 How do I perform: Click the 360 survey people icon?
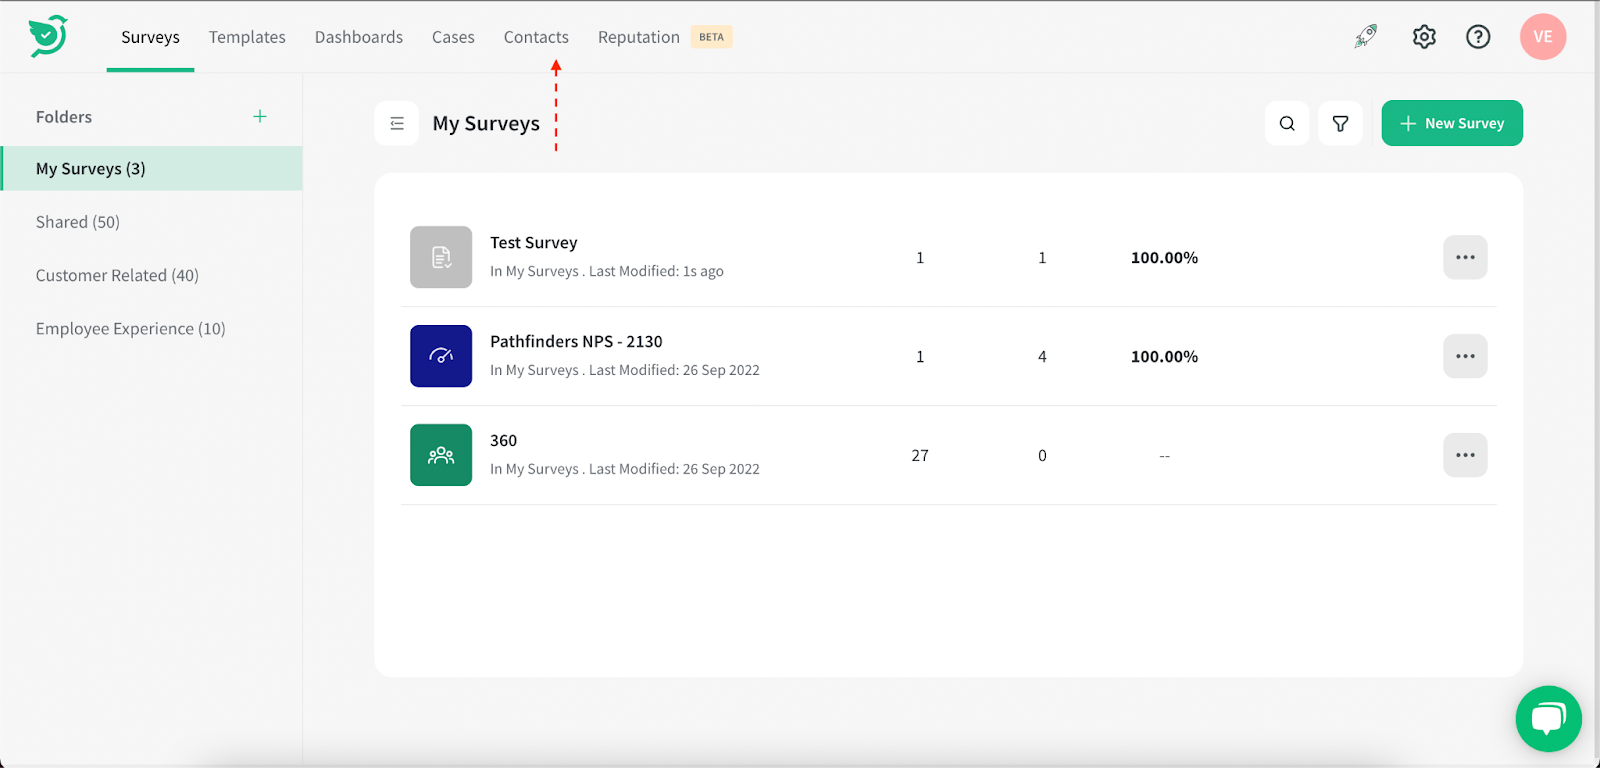(441, 455)
